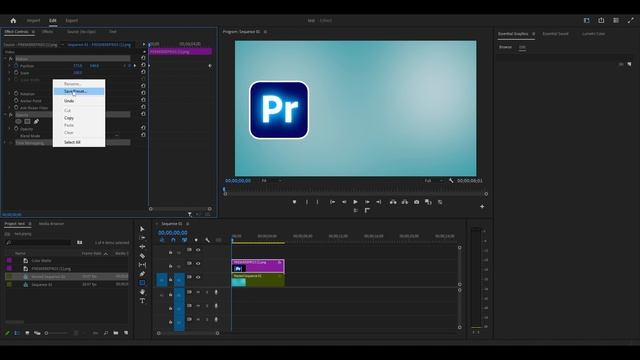This screenshot has width=640, height=360.
Task: Select the Pen tool in toolbar
Action: point(142,274)
